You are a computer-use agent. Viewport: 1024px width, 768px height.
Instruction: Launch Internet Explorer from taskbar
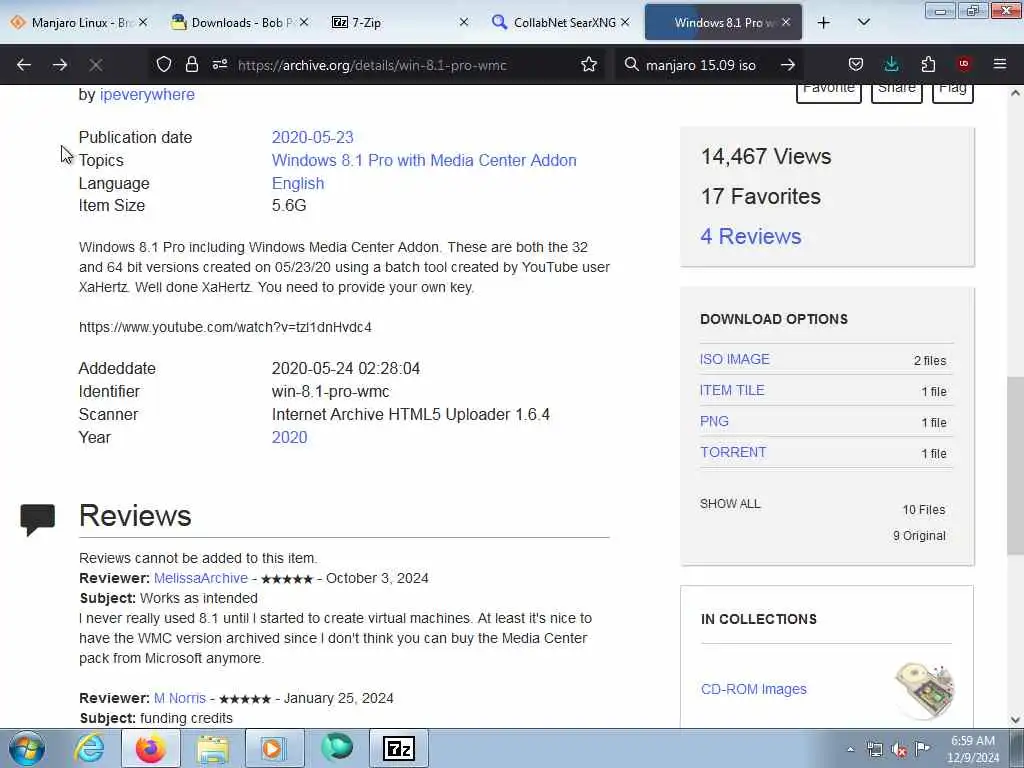point(89,748)
